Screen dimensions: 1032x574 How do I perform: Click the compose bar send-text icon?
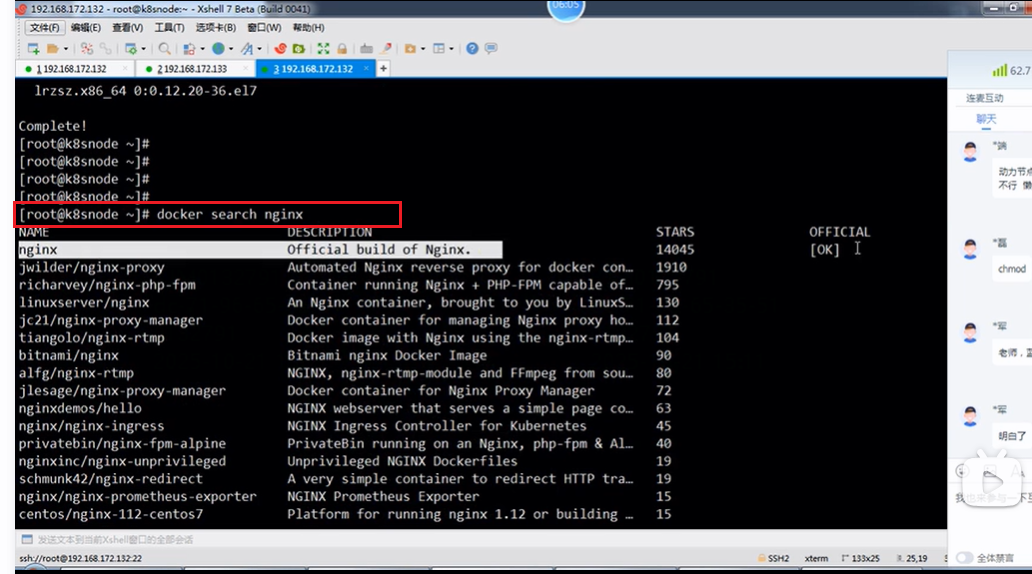(x=27, y=540)
